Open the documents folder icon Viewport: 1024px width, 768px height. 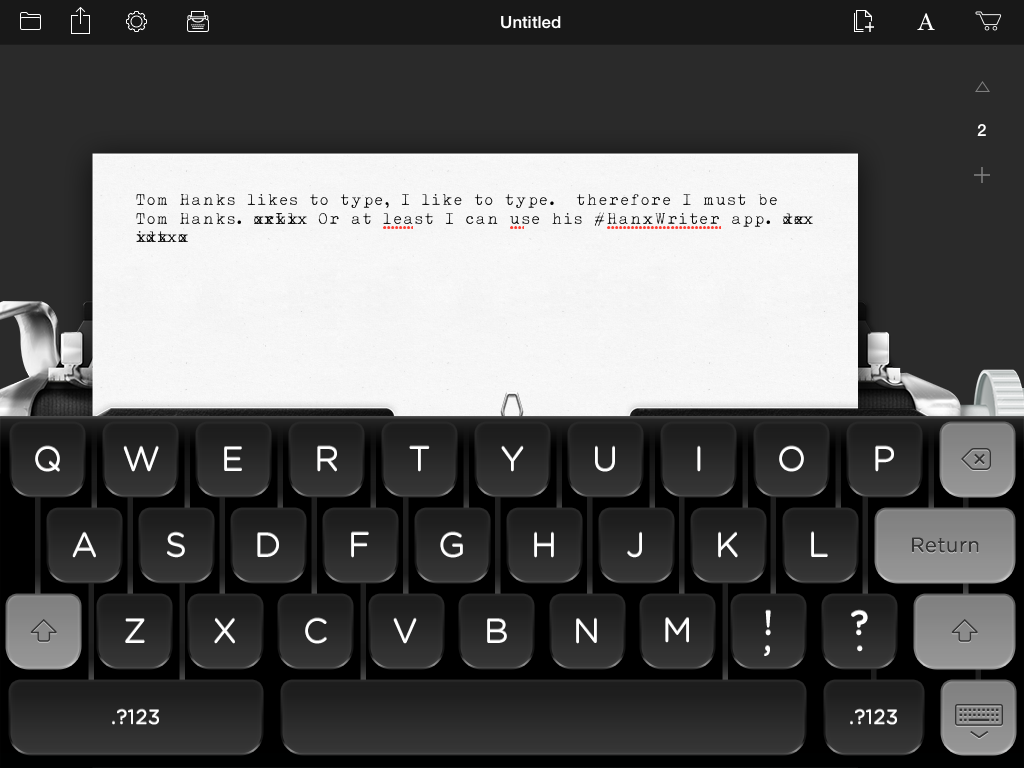pos(31,21)
